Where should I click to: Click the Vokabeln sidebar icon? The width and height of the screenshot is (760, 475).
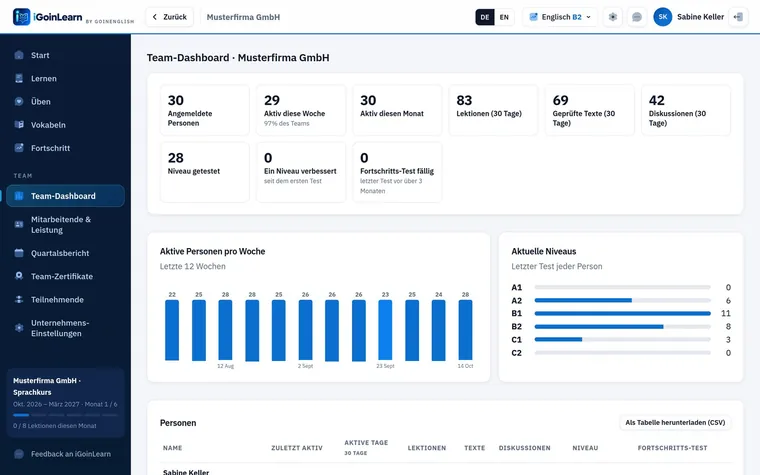(19, 125)
